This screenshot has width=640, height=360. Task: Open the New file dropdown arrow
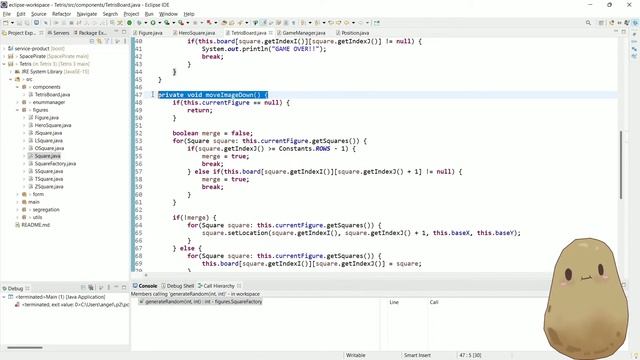pos(12,23)
